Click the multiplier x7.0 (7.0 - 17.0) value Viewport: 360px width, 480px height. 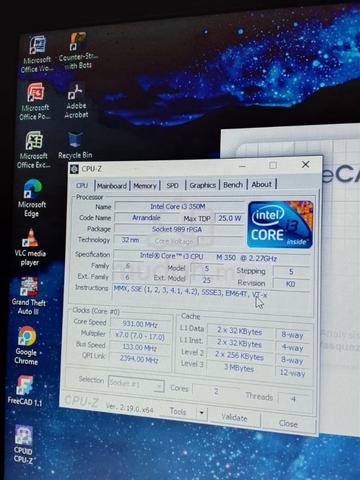pos(140,336)
